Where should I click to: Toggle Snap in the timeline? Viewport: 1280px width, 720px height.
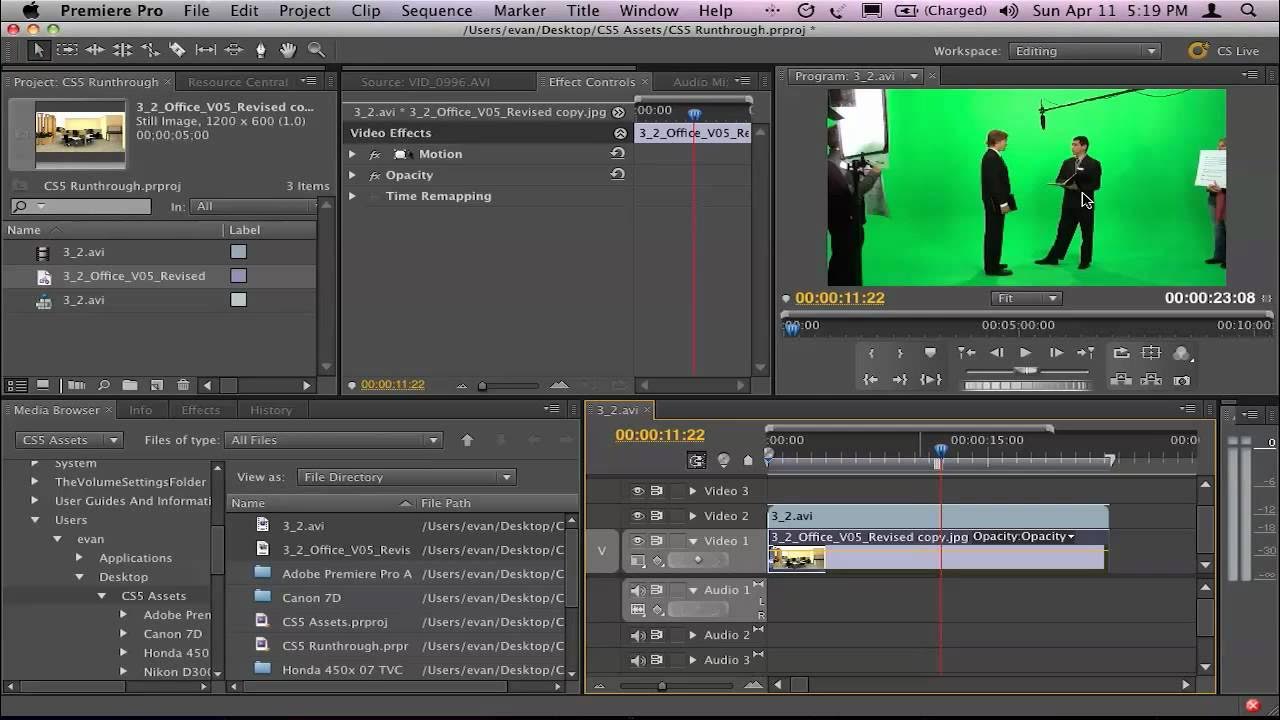(697, 460)
